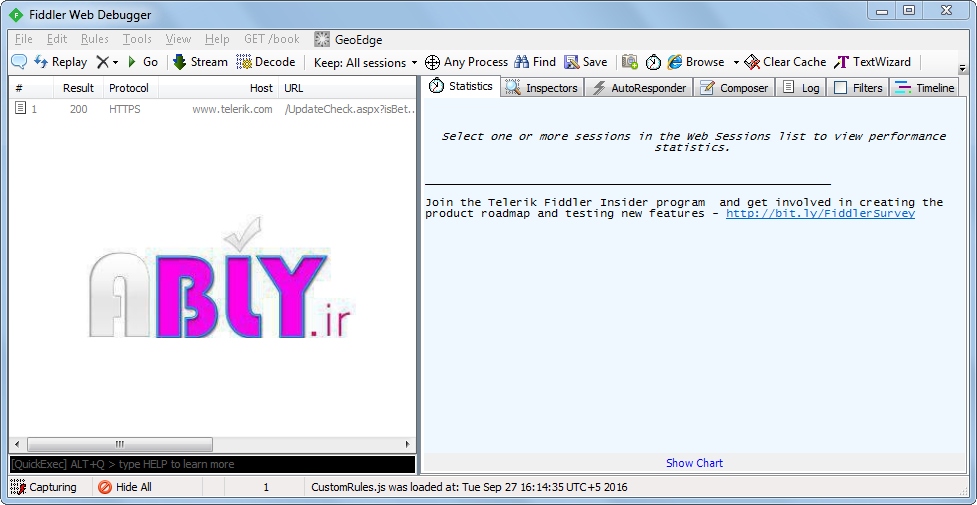Click Any Process target picker

point(467,62)
